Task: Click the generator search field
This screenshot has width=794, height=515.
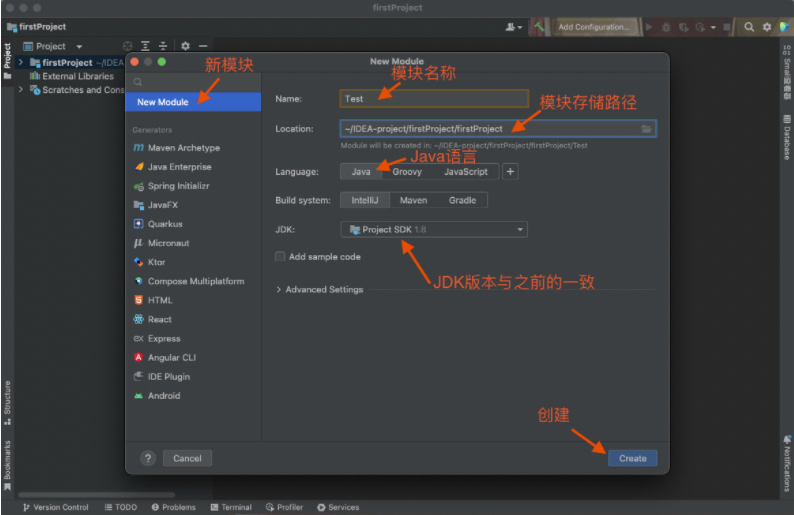Action: [x=193, y=82]
